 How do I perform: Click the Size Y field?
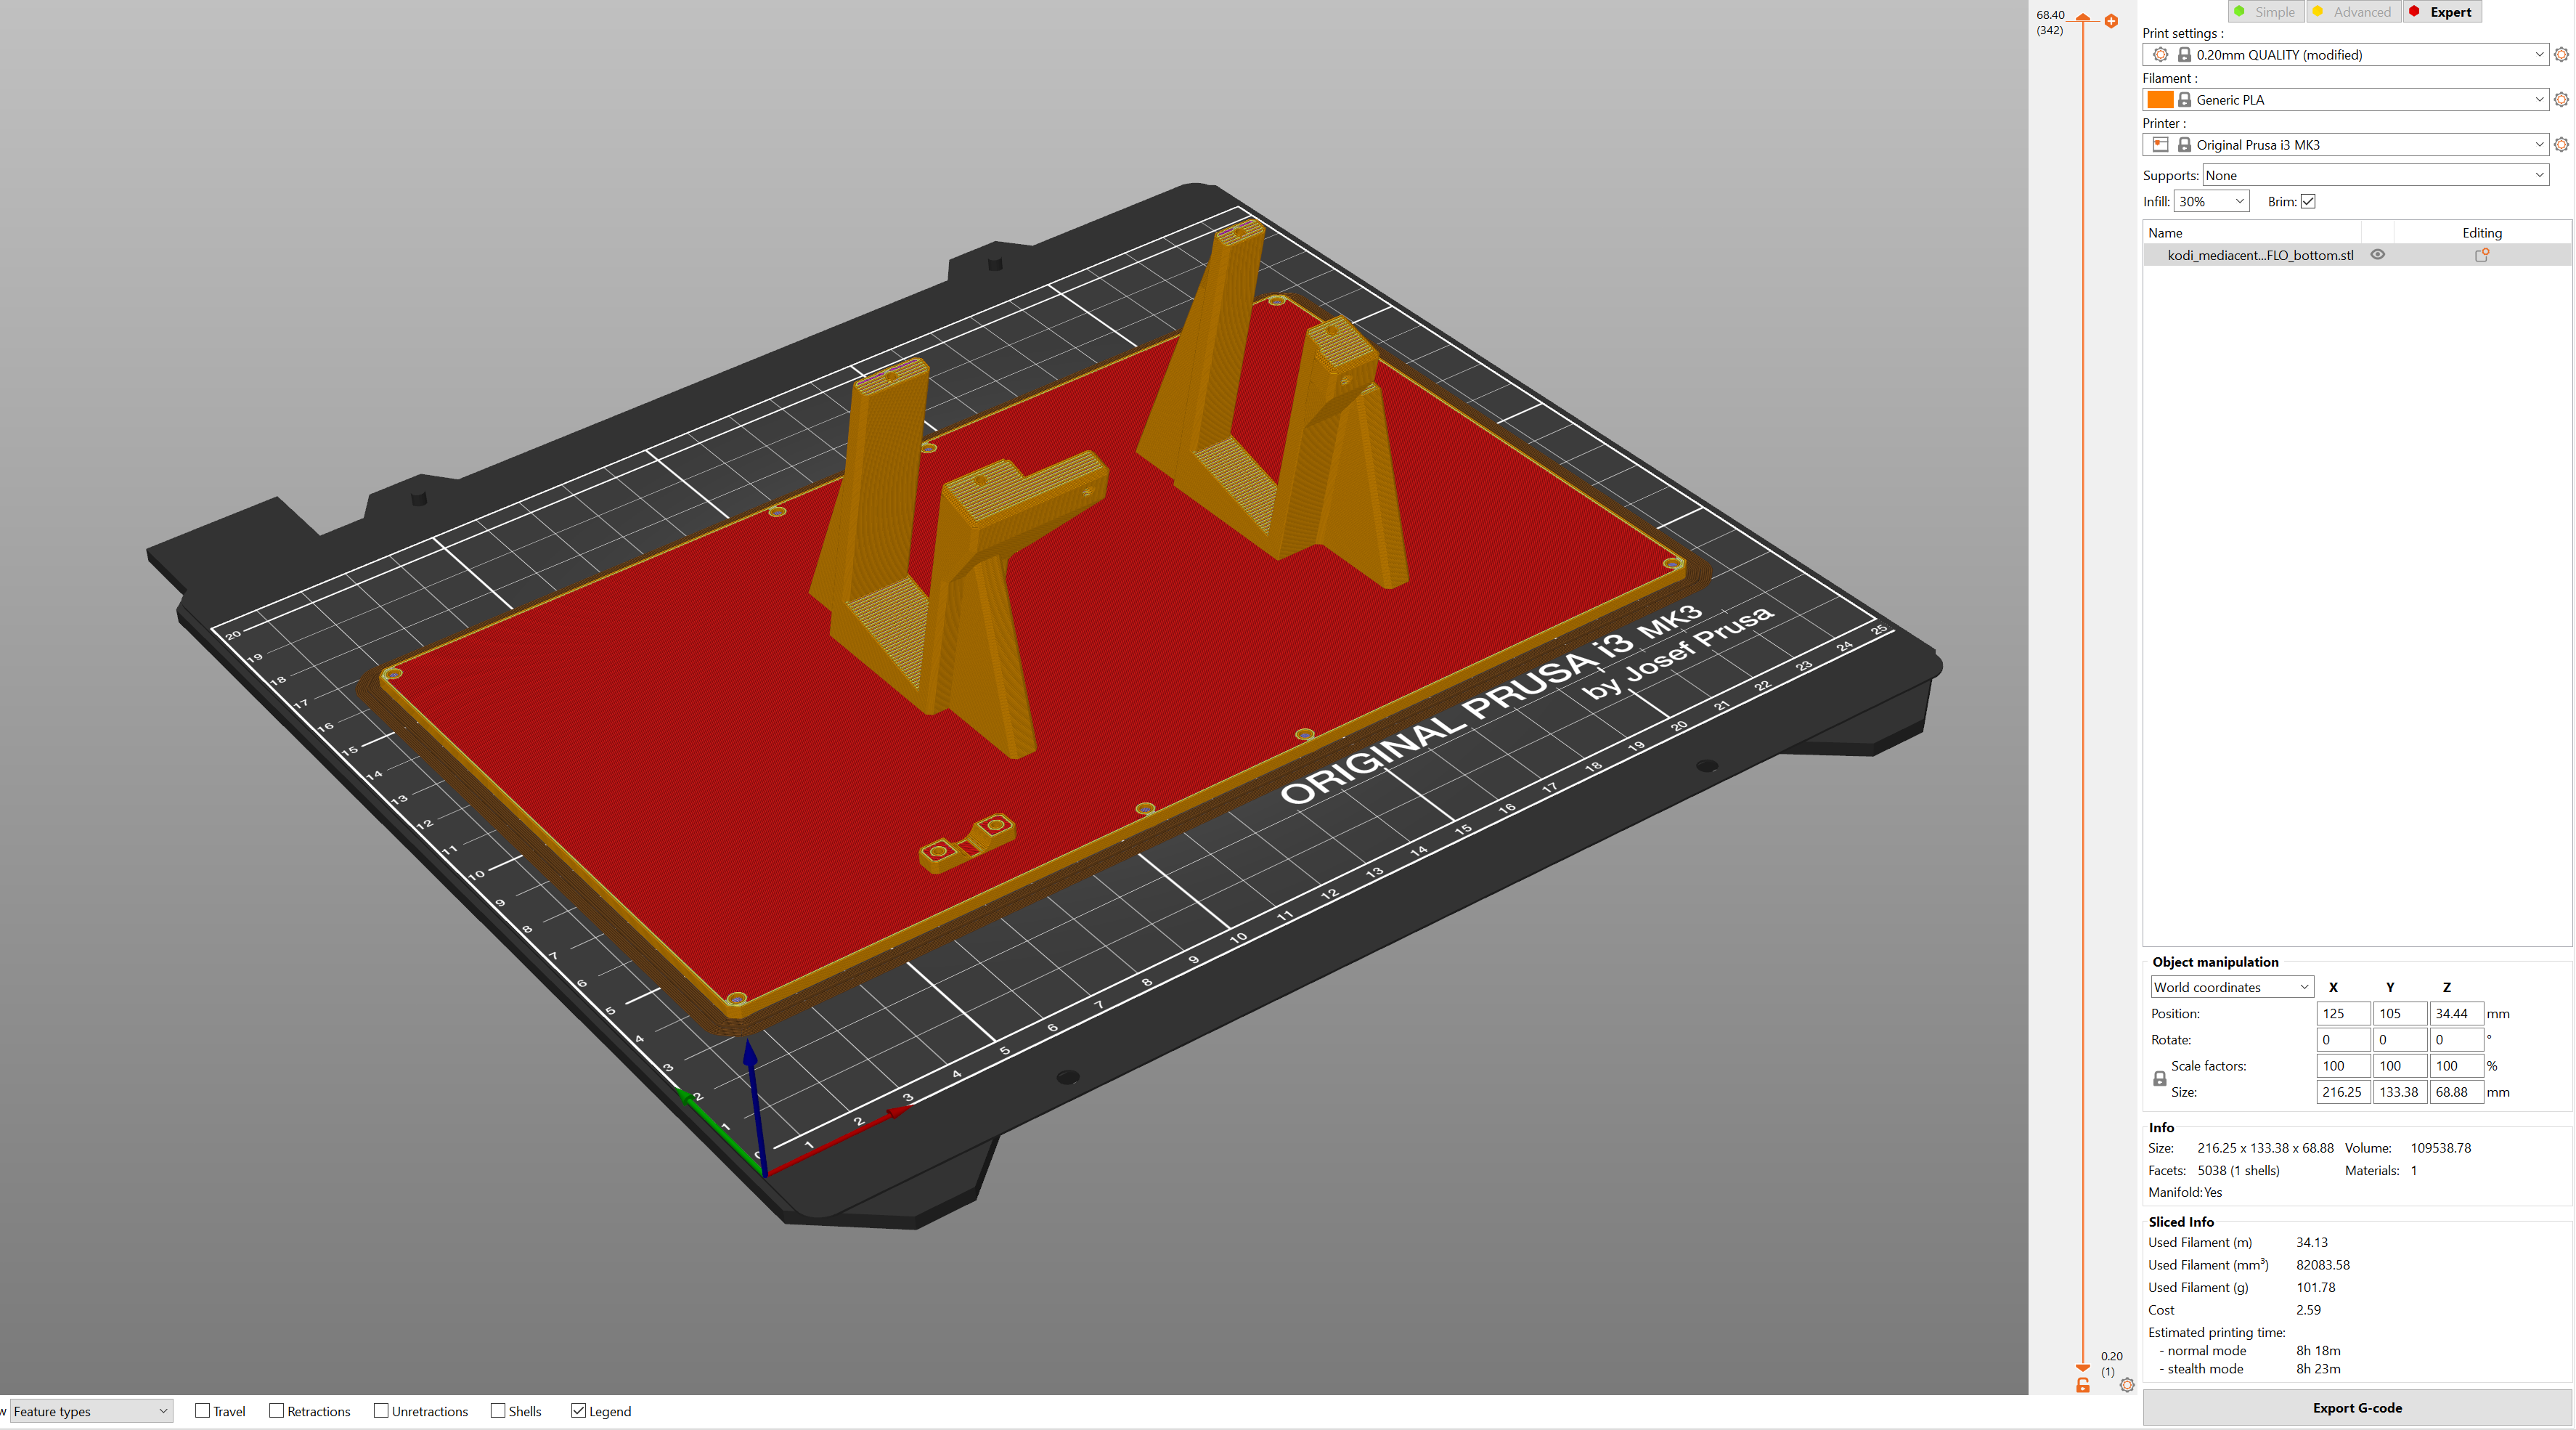click(2399, 1093)
